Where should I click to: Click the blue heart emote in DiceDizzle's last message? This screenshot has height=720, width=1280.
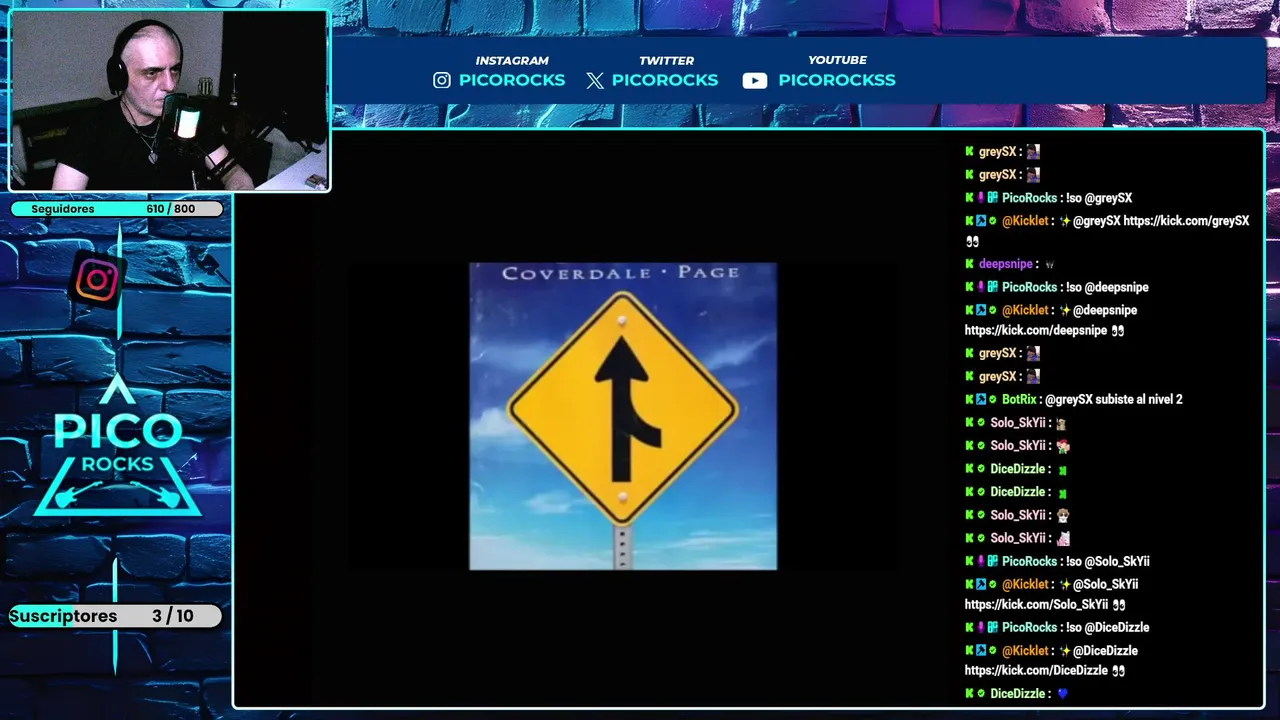[1062, 693]
